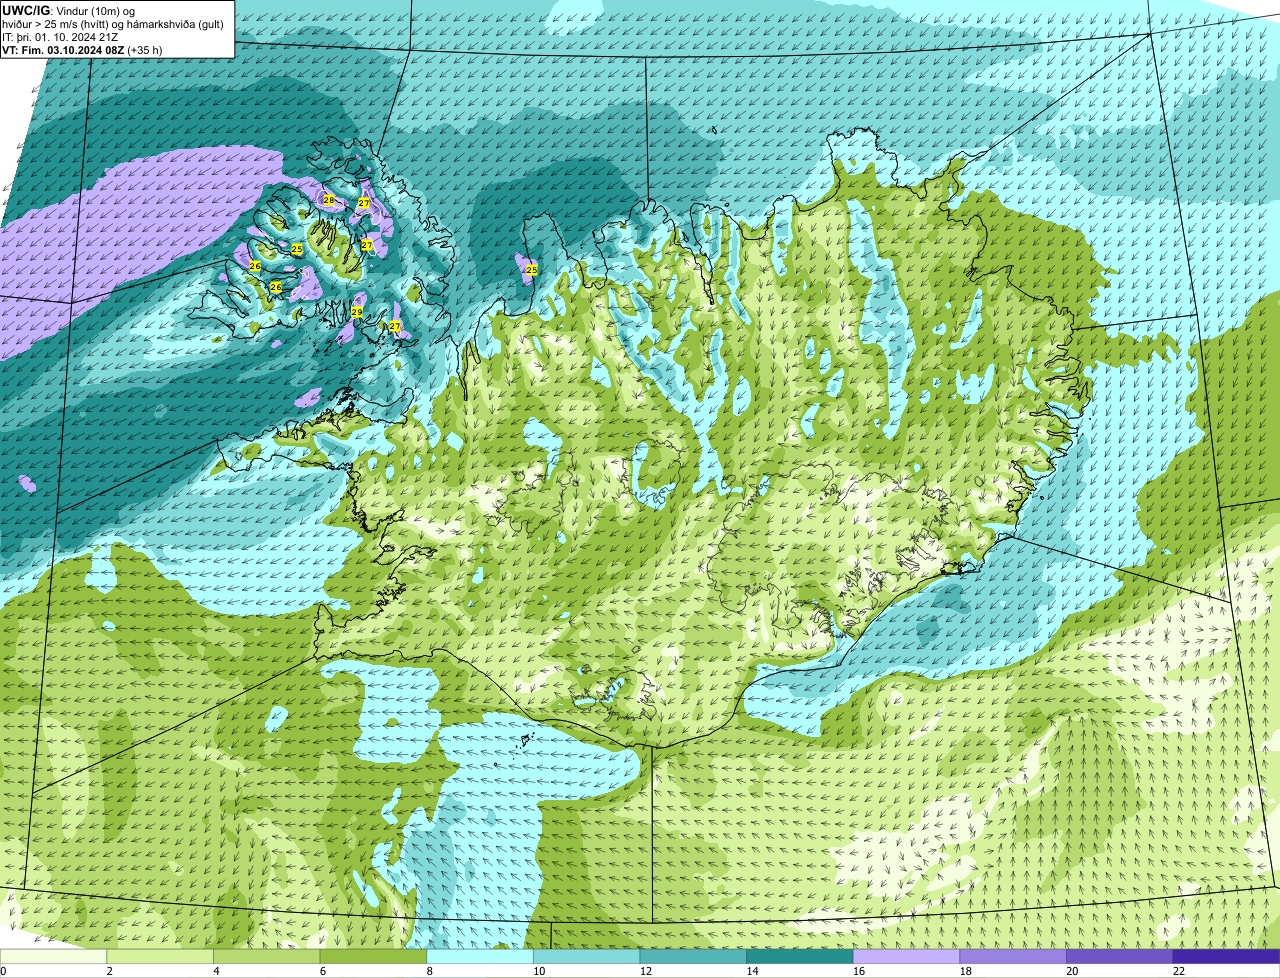Viewport: 1280px width, 978px height.
Task: Click the 8–10 m/s pale cyan color swatch
Action: point(480,956)
